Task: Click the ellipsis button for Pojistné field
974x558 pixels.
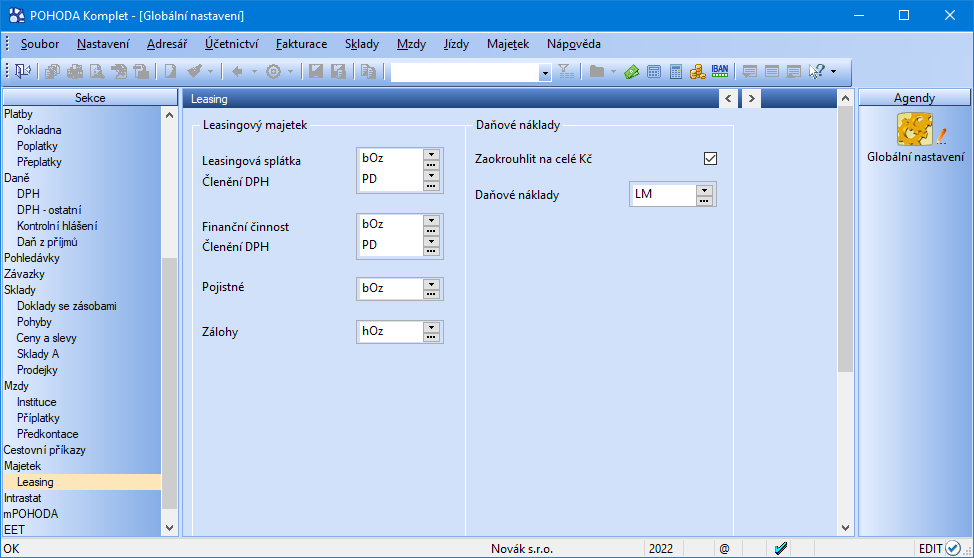Action: click(431, 294)
